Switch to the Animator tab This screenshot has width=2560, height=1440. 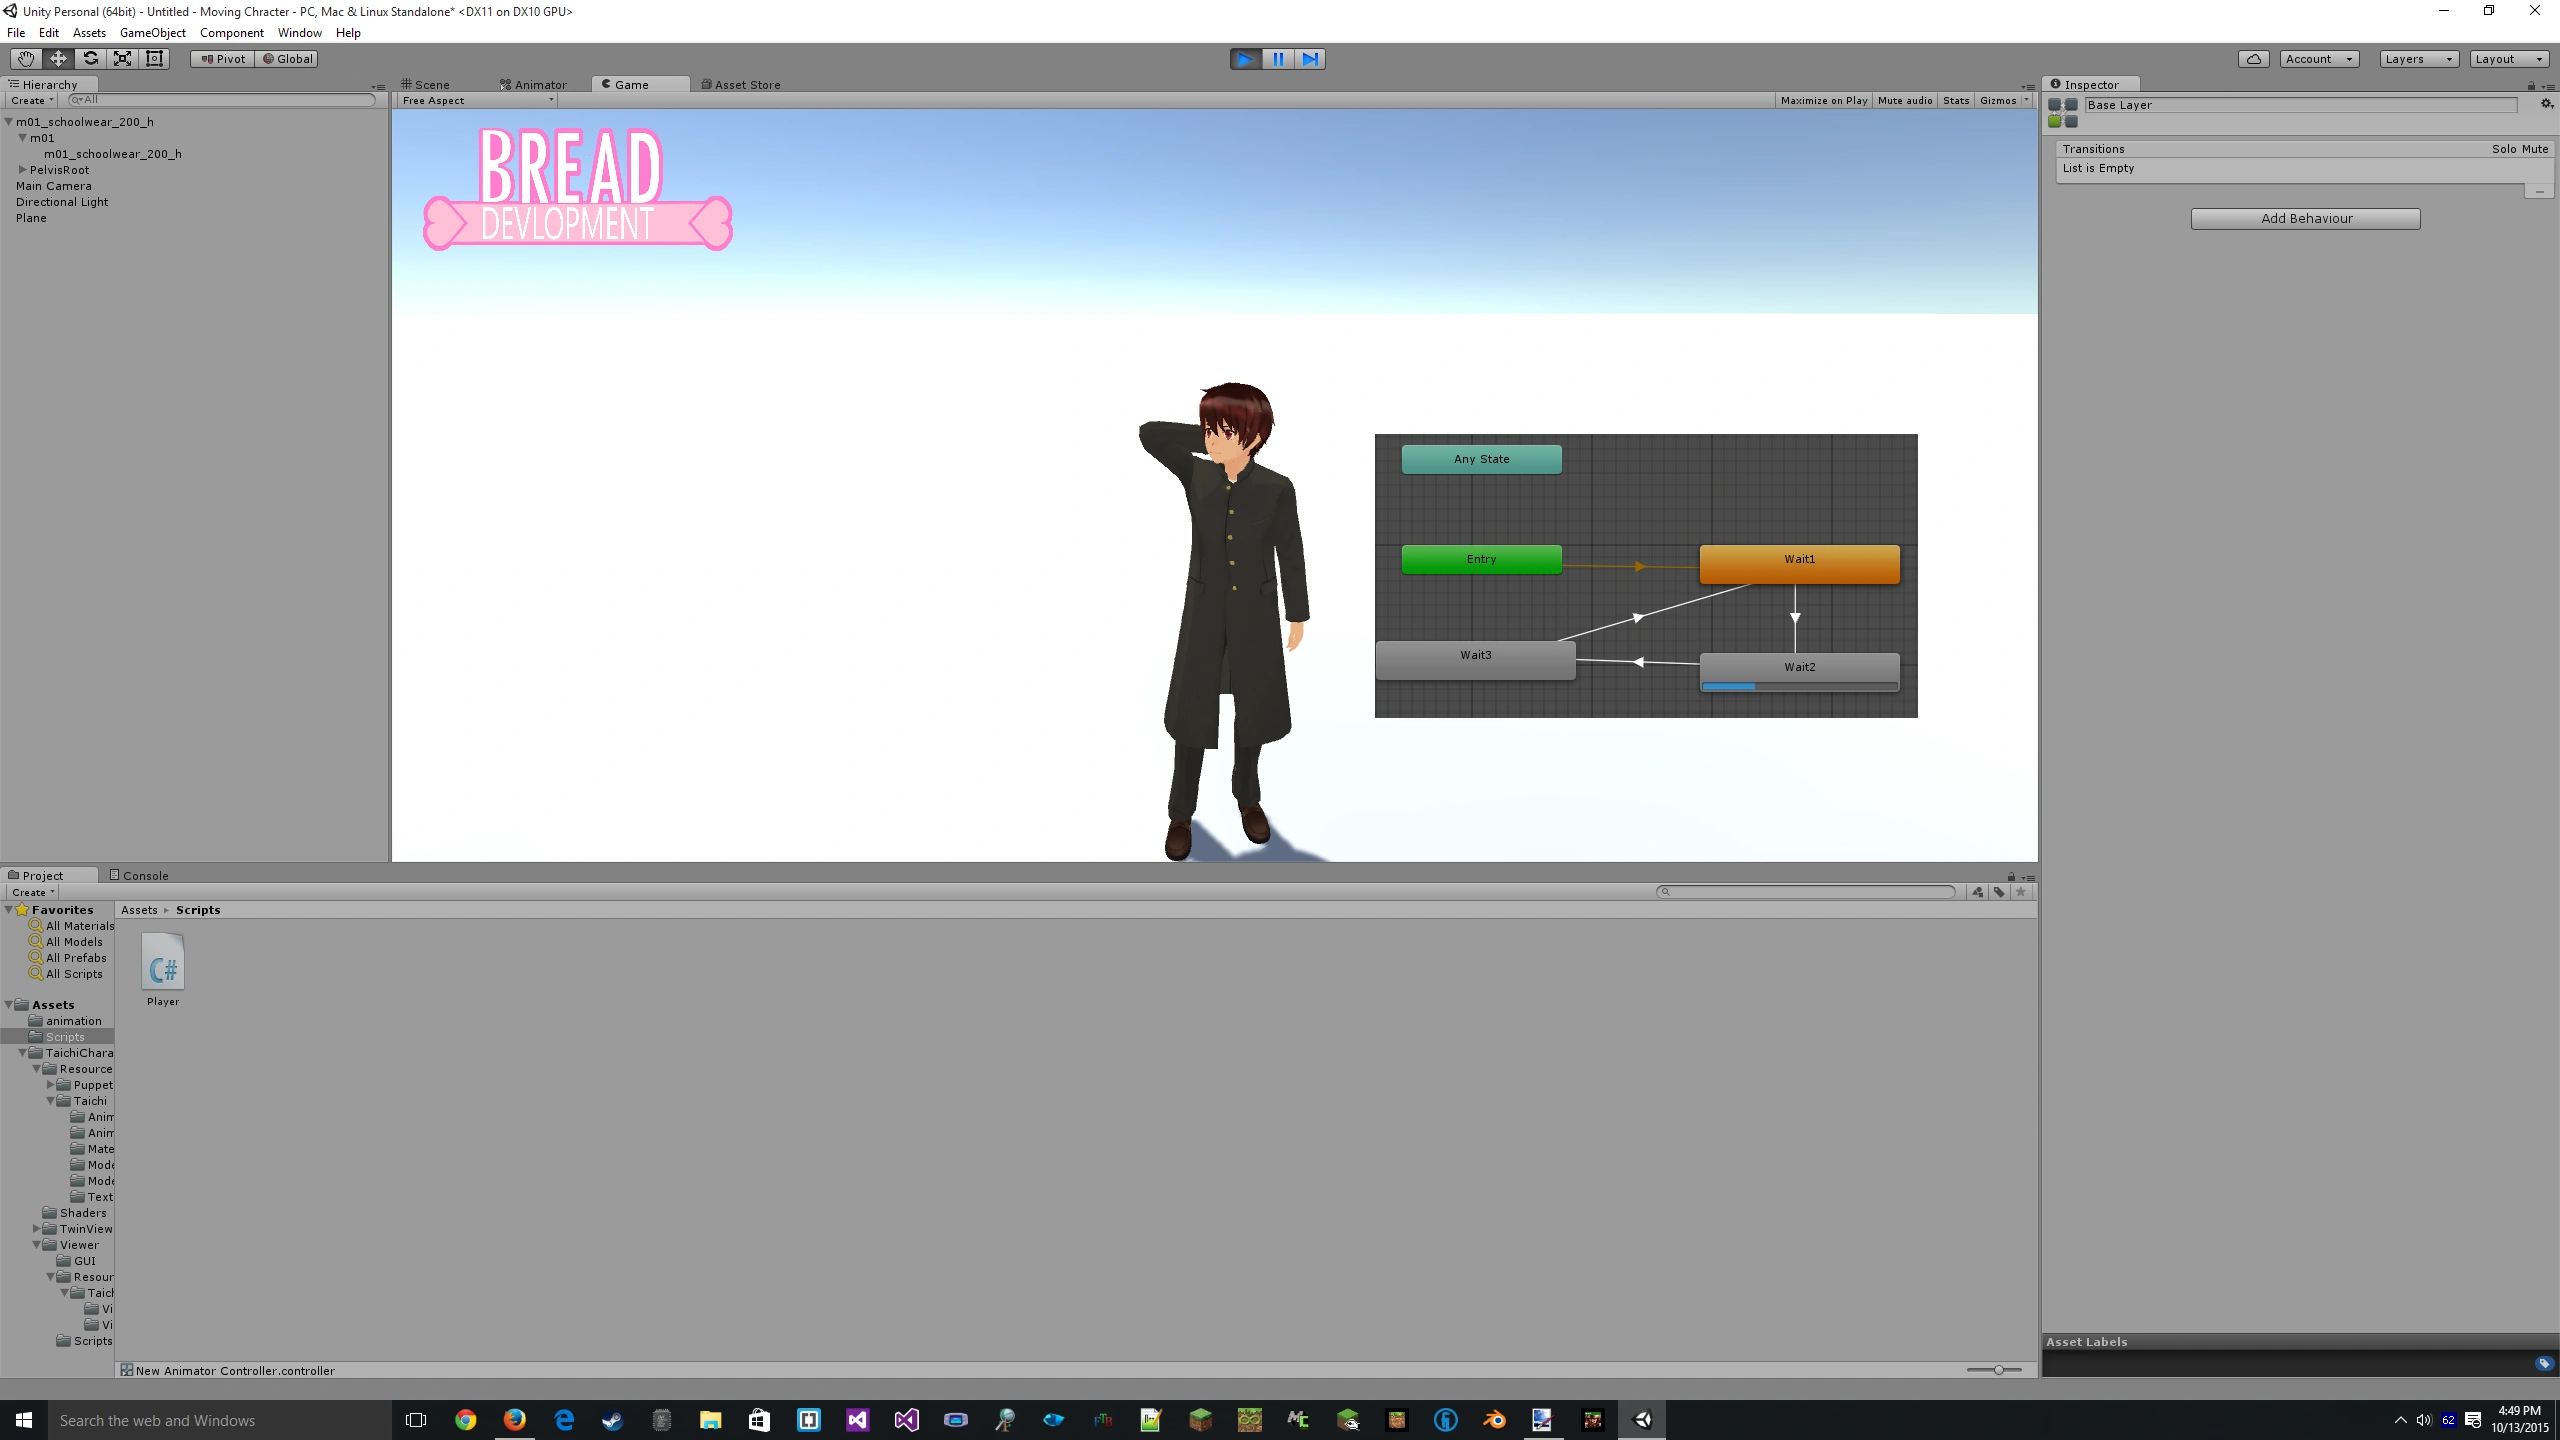pyautogui.click(x=534, y=85)
